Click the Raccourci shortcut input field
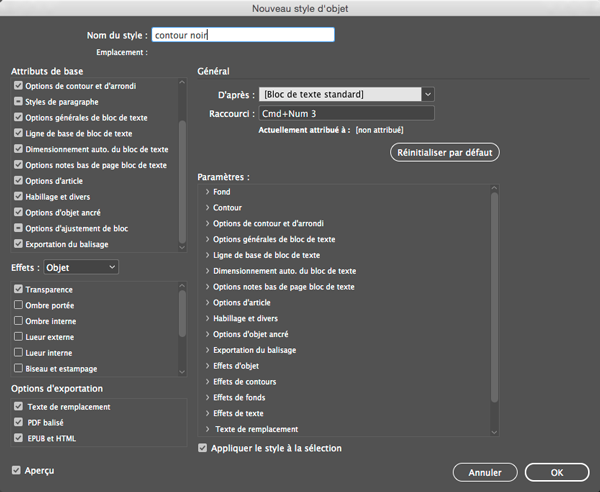 point(346,114)
